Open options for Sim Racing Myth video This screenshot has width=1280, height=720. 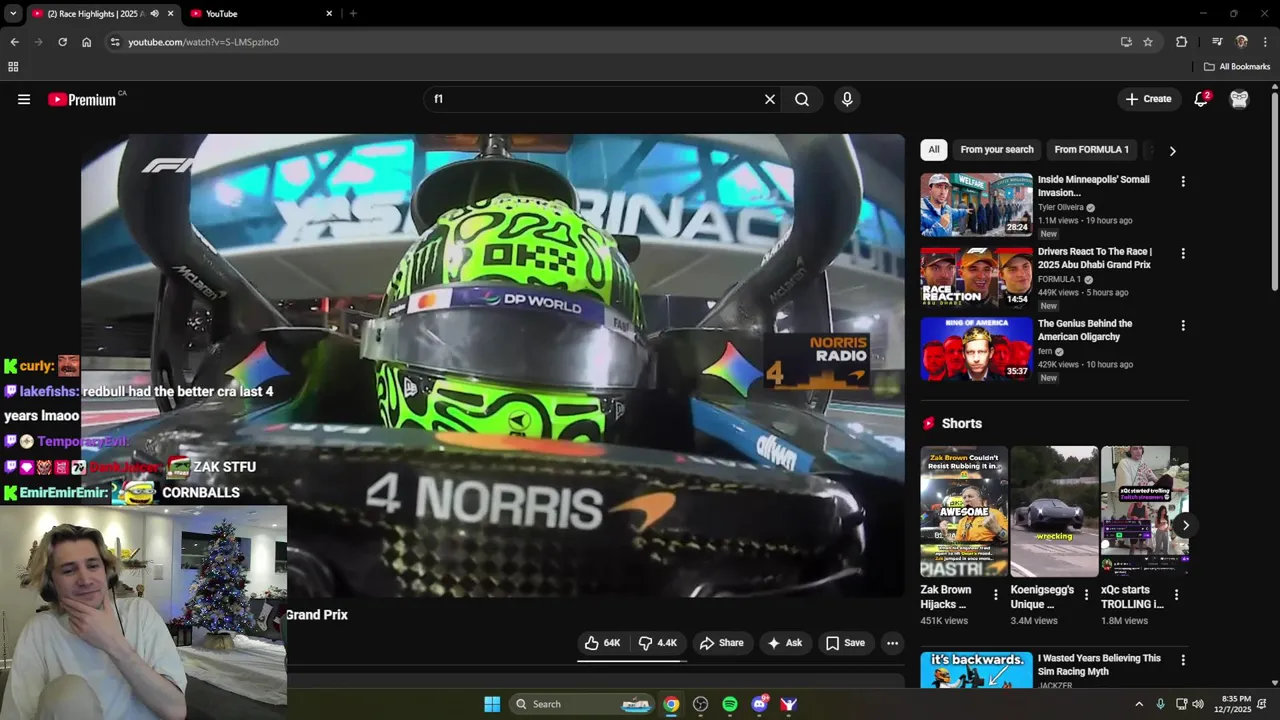pyautogui.click(x=1183, y=661)
